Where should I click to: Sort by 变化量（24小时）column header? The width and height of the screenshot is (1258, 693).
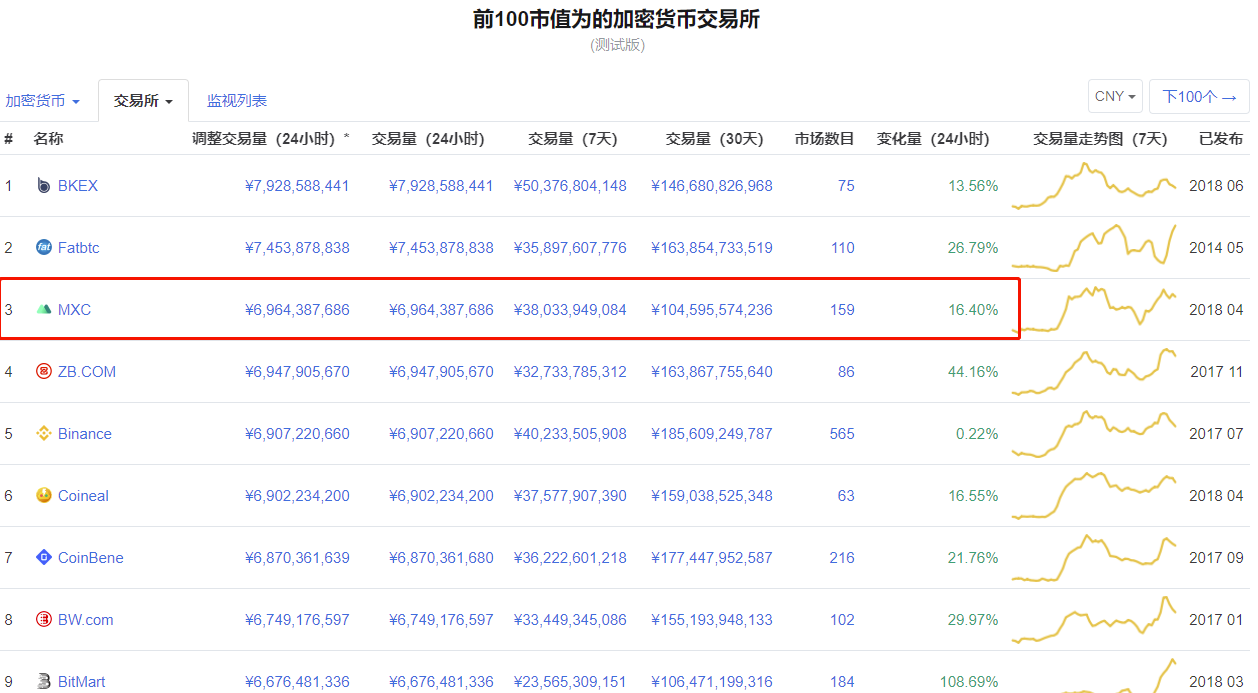933,139
